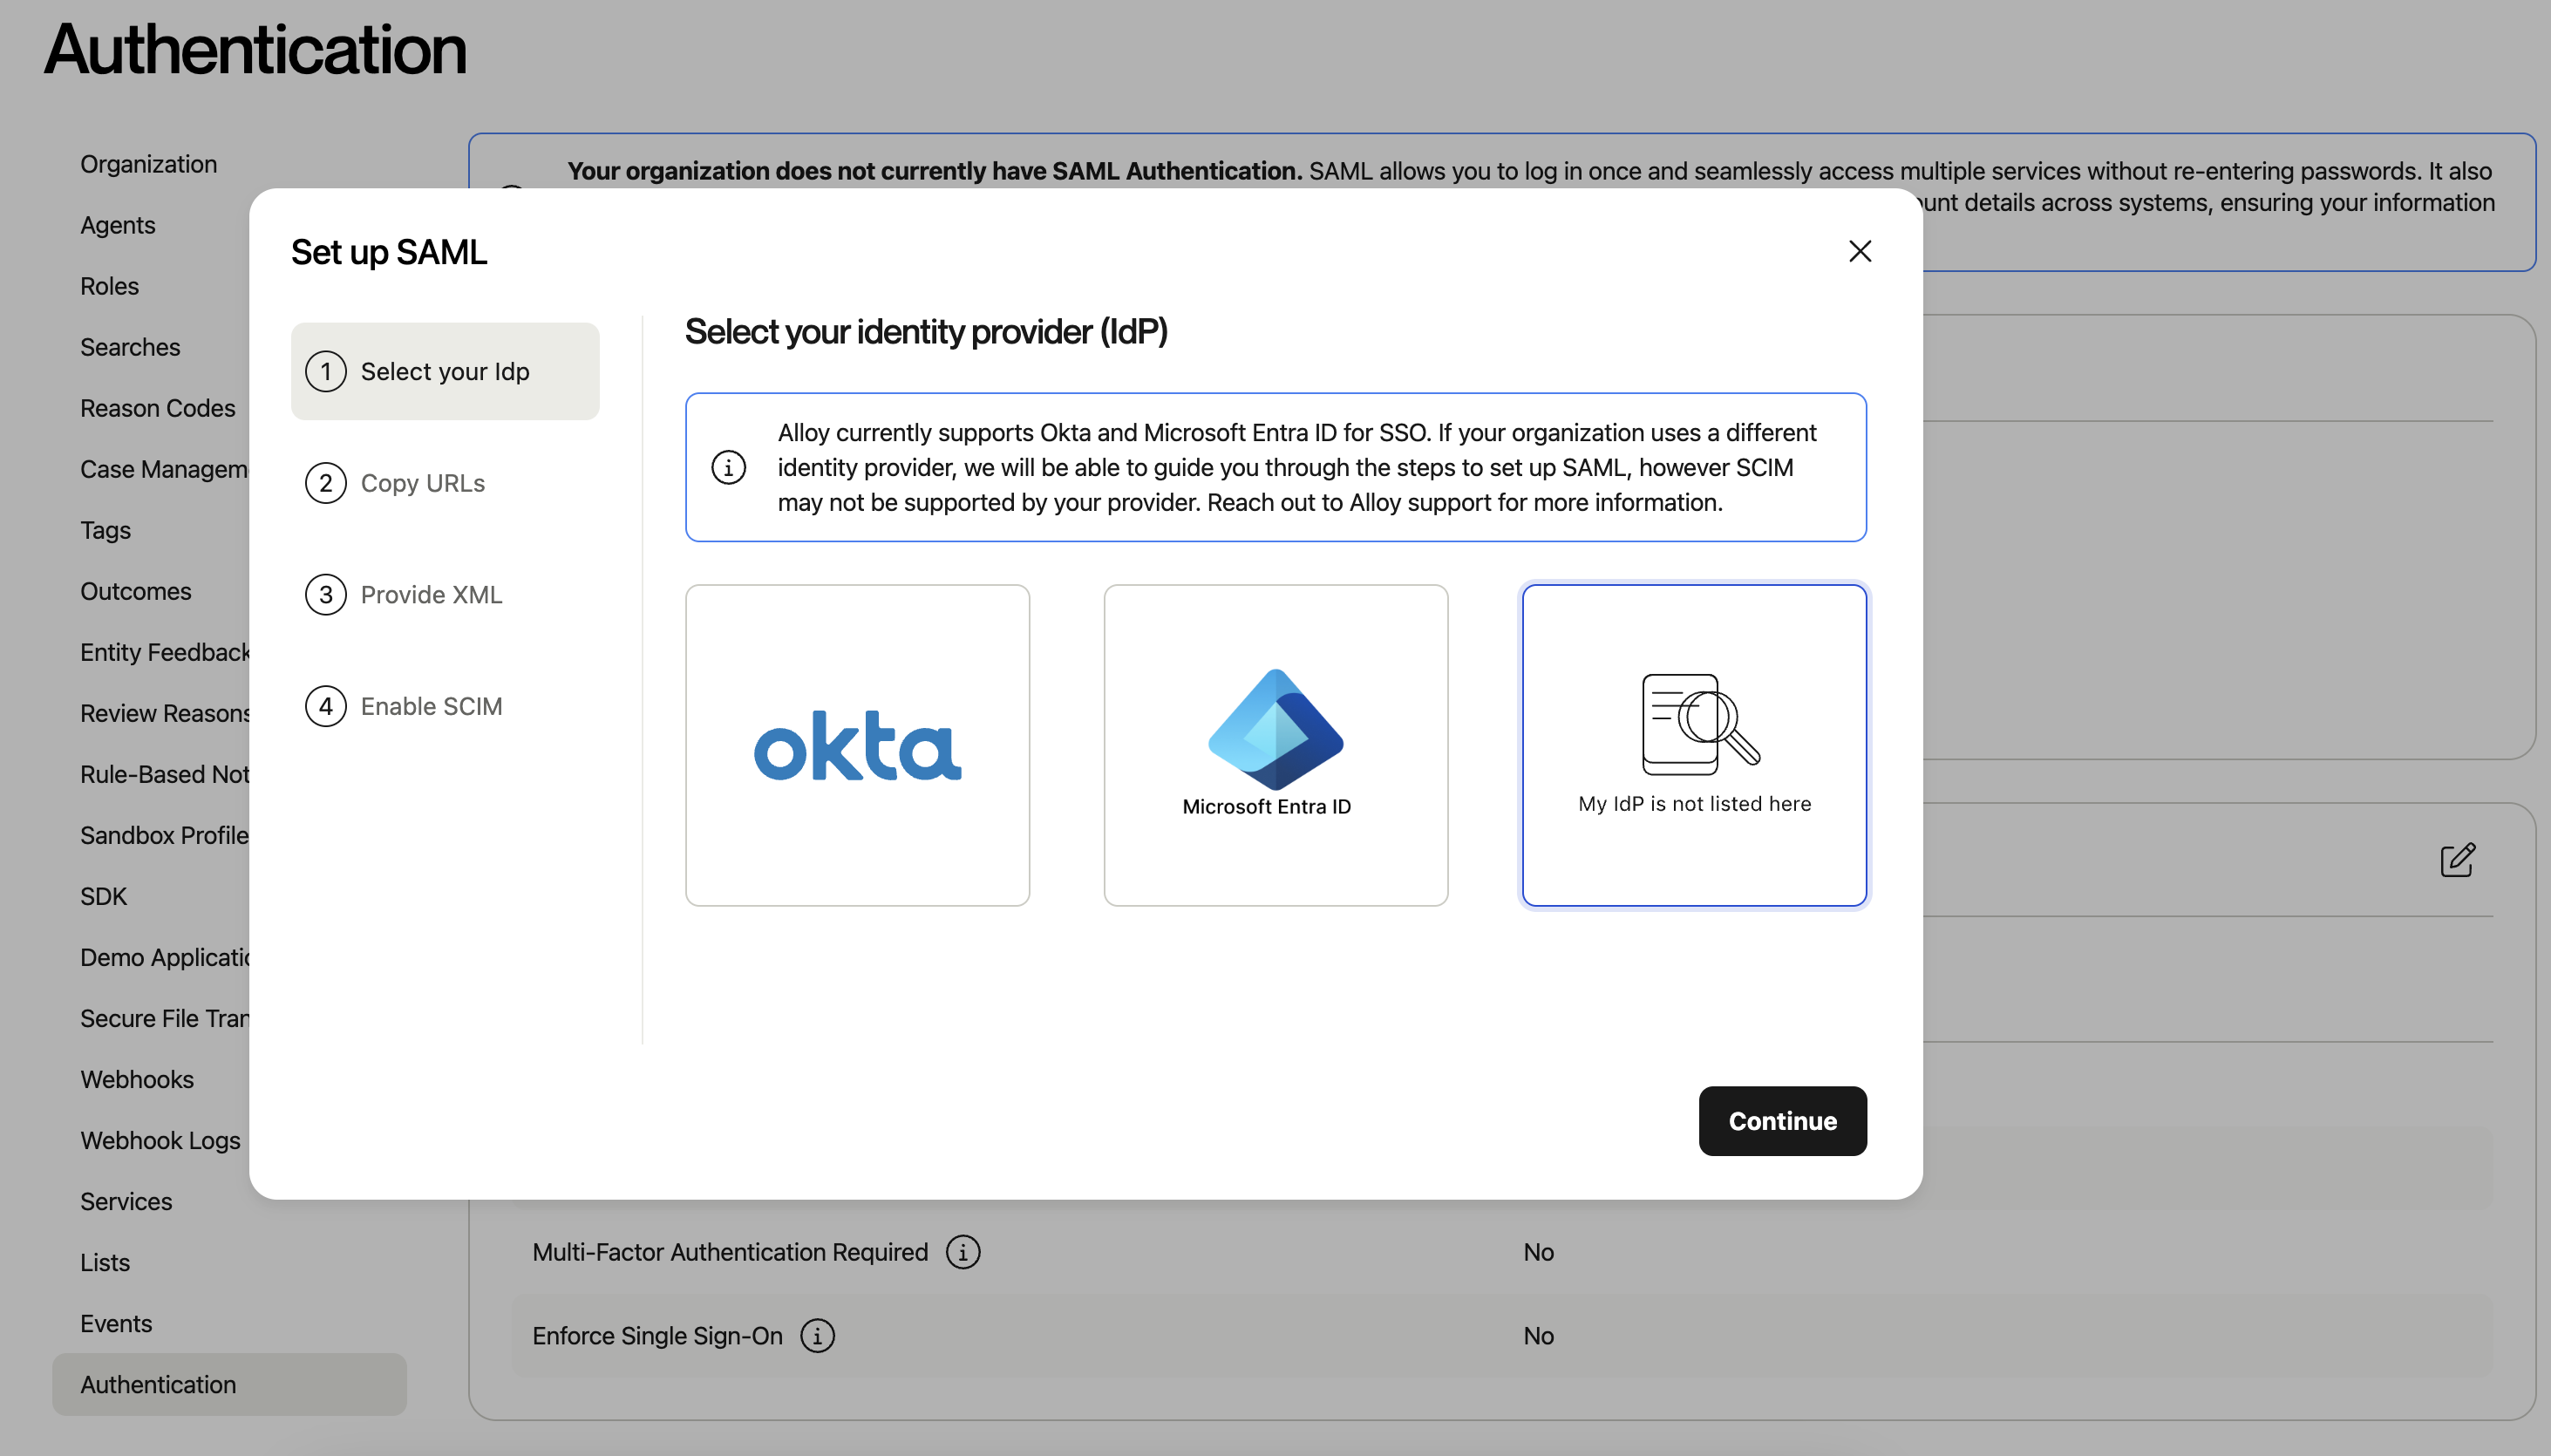Click info icon next to Enforce Single Sign-On
This screenshot has width=2551, height=1456.
[817, 1336]
